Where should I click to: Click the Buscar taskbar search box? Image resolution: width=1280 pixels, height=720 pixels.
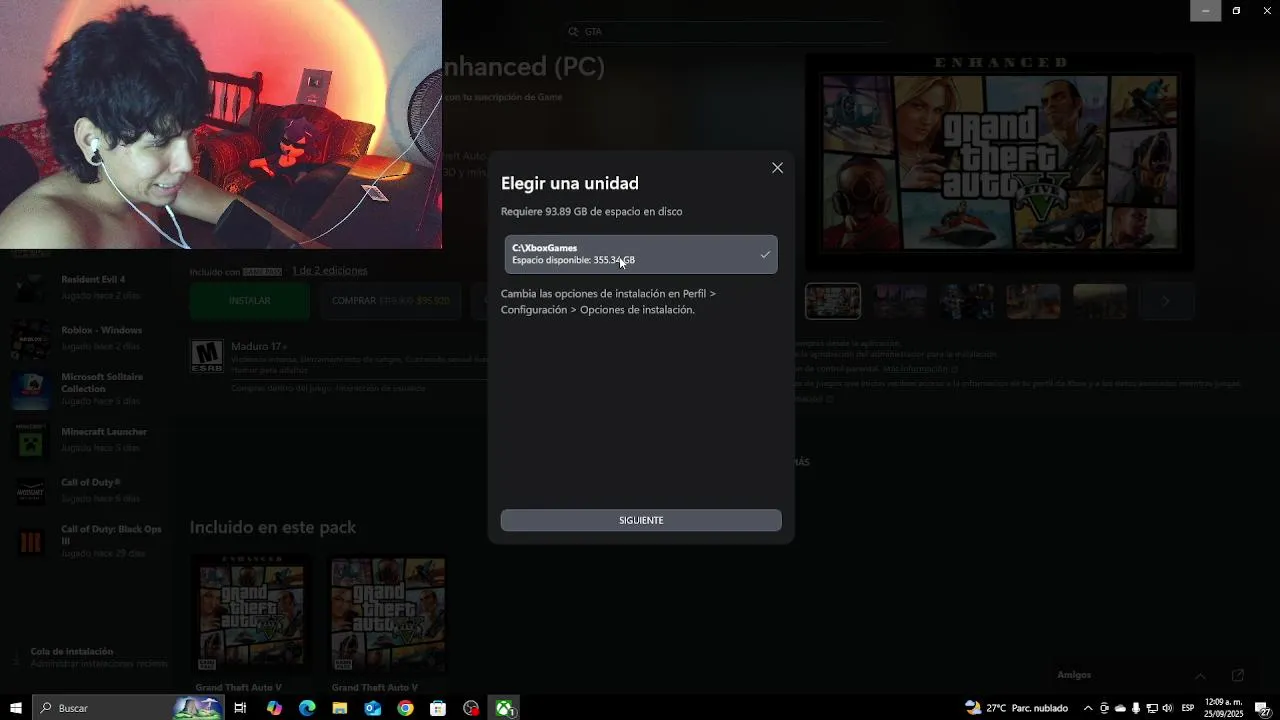tap(128, 708)
